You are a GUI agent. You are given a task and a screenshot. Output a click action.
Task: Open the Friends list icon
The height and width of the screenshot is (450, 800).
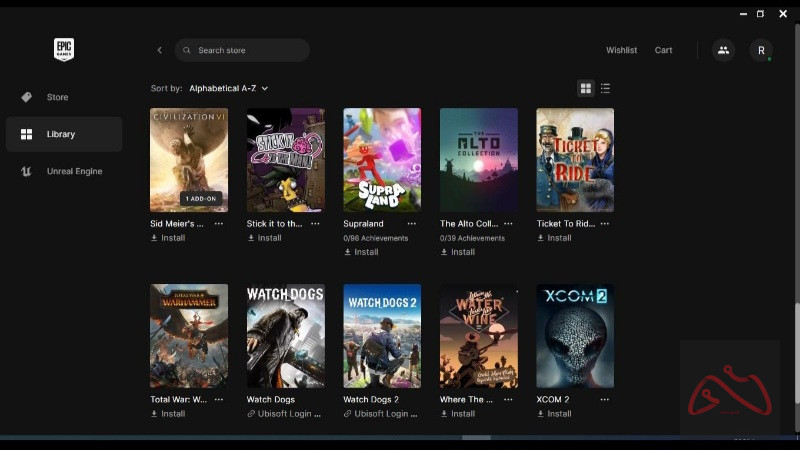tap(723, 50)
